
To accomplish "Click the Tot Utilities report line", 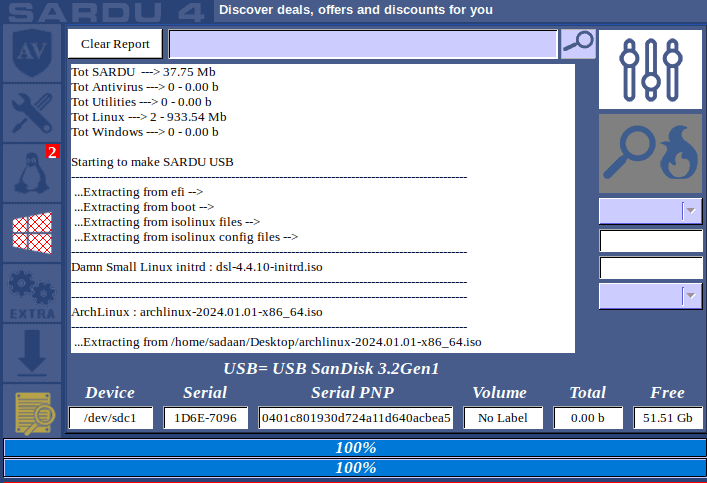I will [141, 102].
